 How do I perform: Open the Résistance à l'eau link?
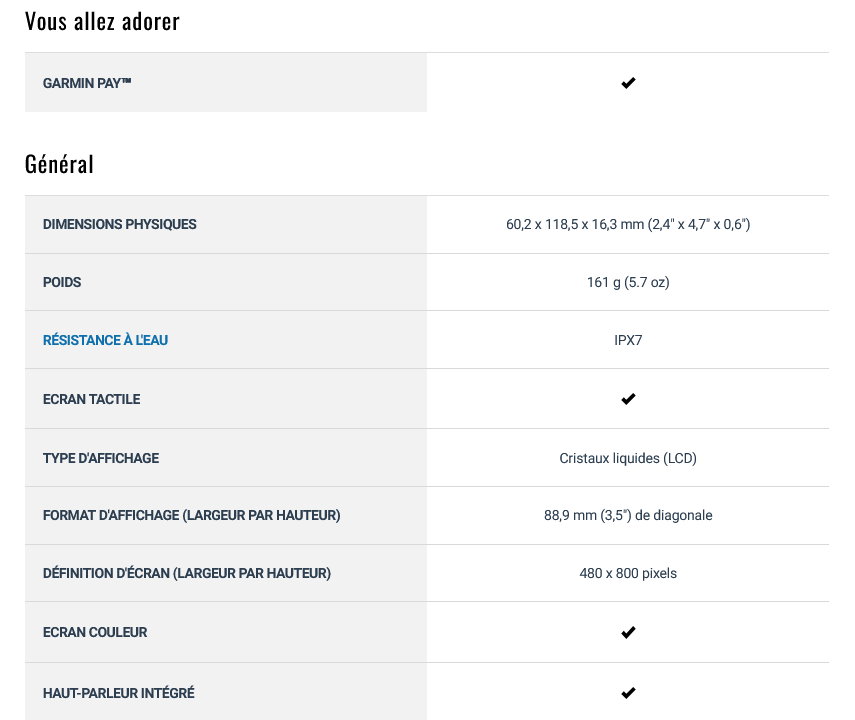click(x=105, y=340)
